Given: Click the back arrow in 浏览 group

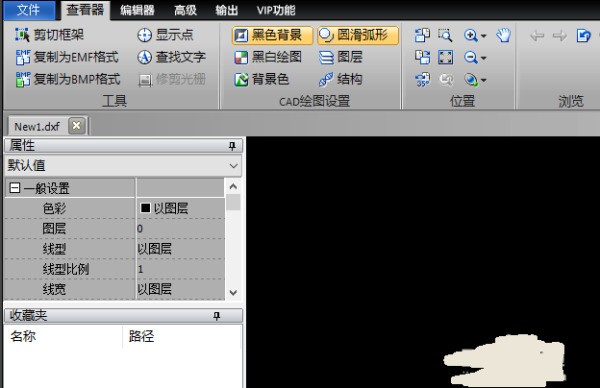Looking at the screenshot, I should [537, 36].
